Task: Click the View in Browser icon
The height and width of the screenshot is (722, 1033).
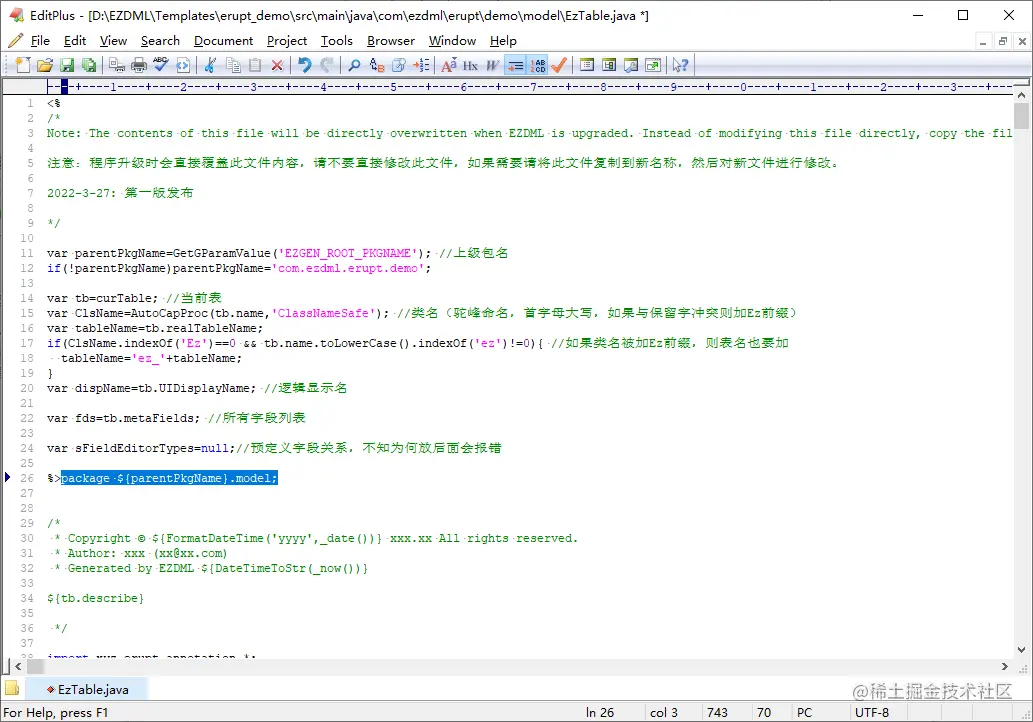Action: click(183, 65)
